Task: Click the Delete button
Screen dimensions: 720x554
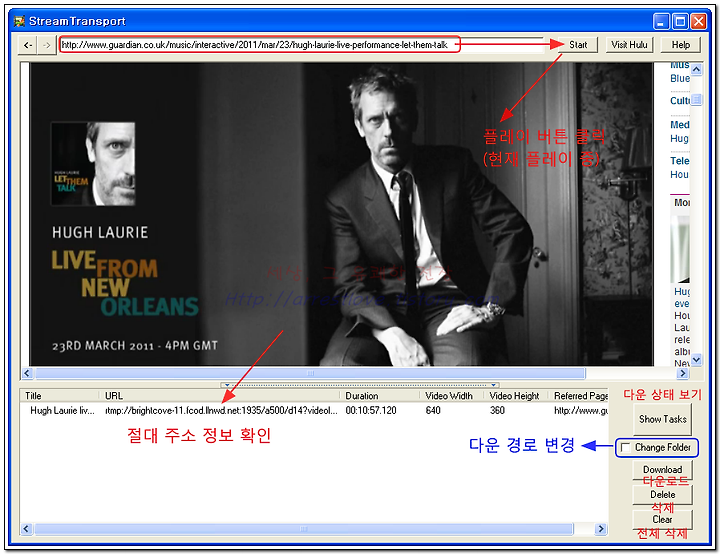Action: 662,495
